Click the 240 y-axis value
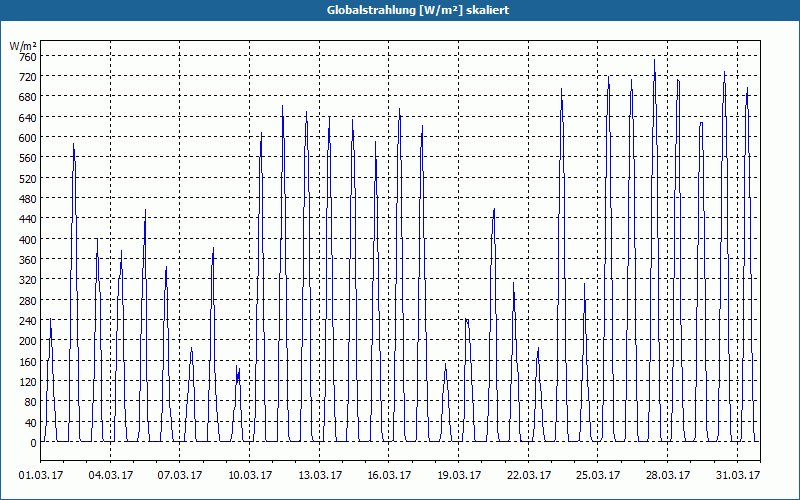The image size is (800, 500). click(x=28, y=321)
